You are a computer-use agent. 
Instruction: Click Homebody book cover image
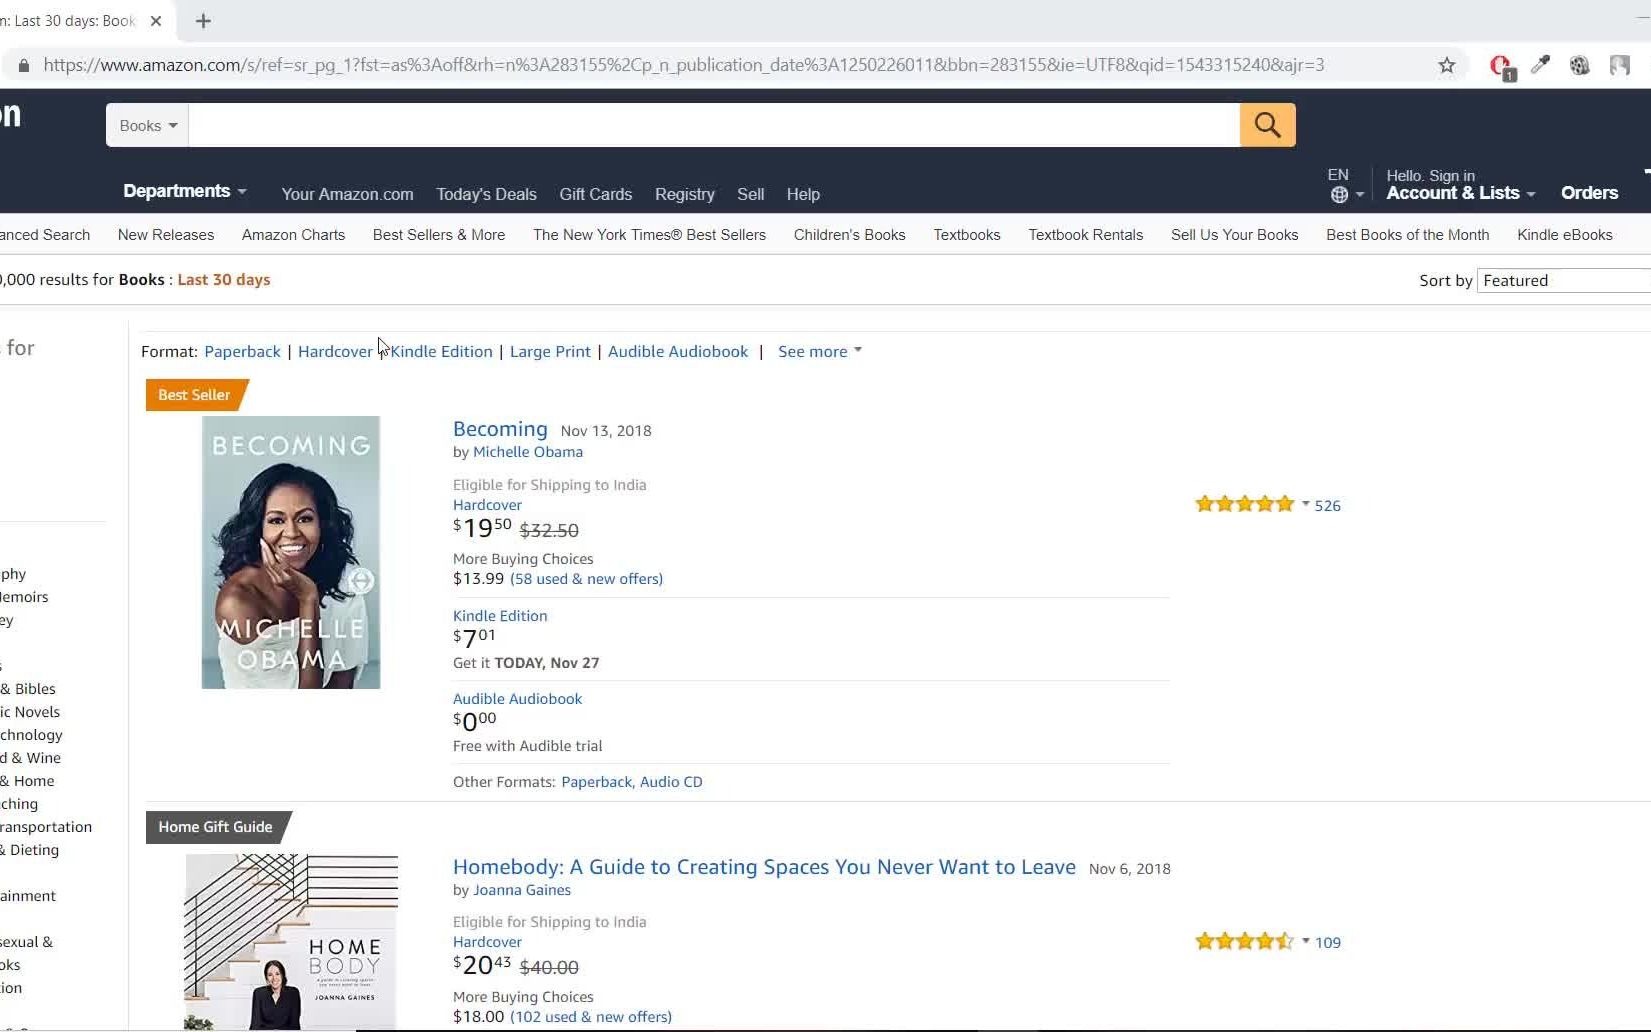point(291,942)
